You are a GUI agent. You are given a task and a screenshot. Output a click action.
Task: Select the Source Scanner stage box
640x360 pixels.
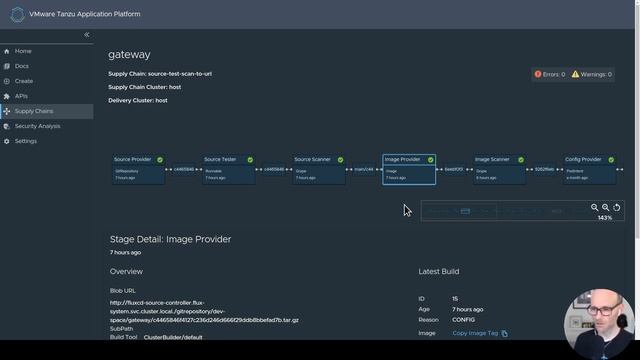319,169
